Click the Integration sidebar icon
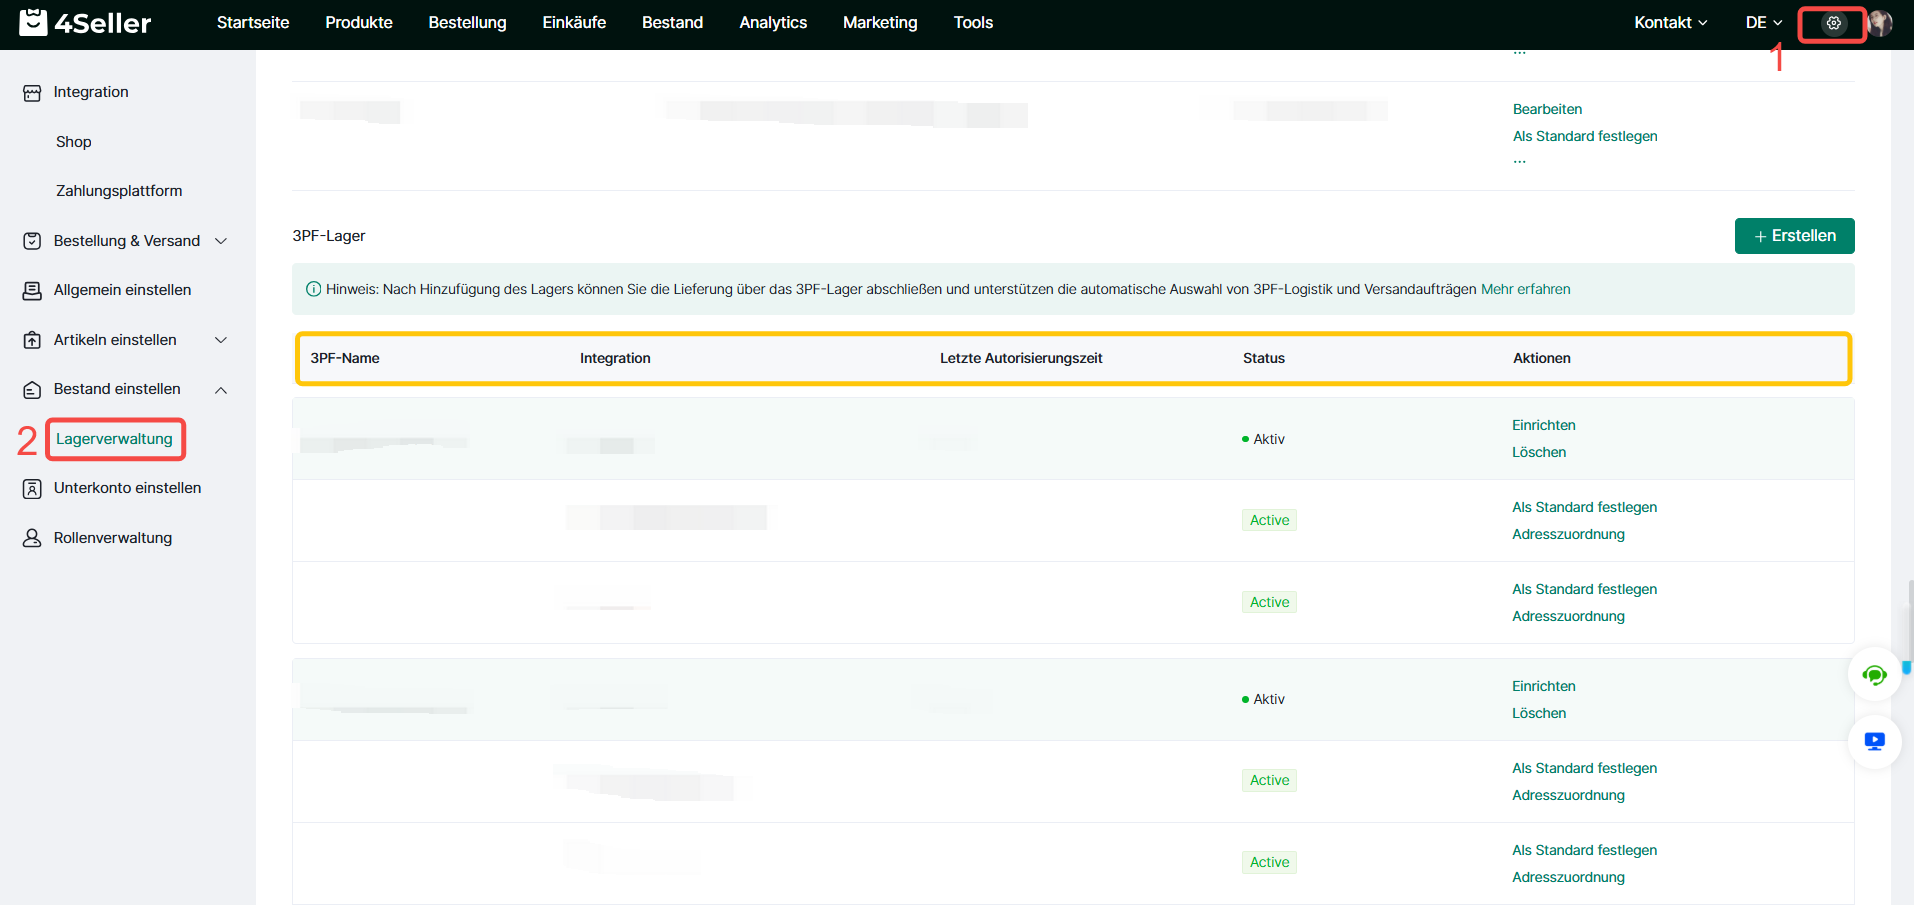Screen dimensions: 1914x905 (x=32, y=93)
